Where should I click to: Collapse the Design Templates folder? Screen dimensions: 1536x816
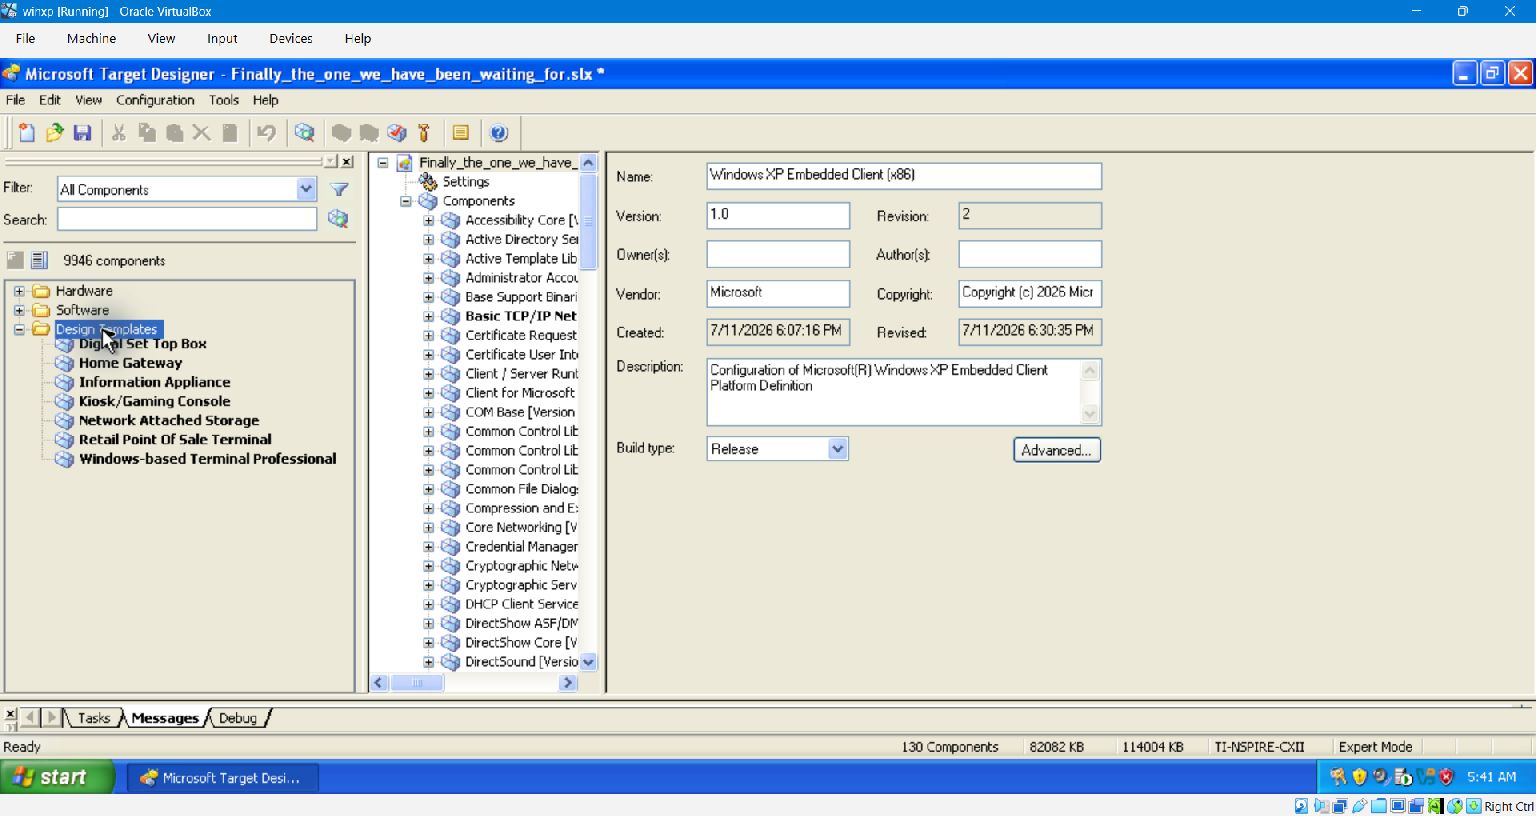[19, 329]
